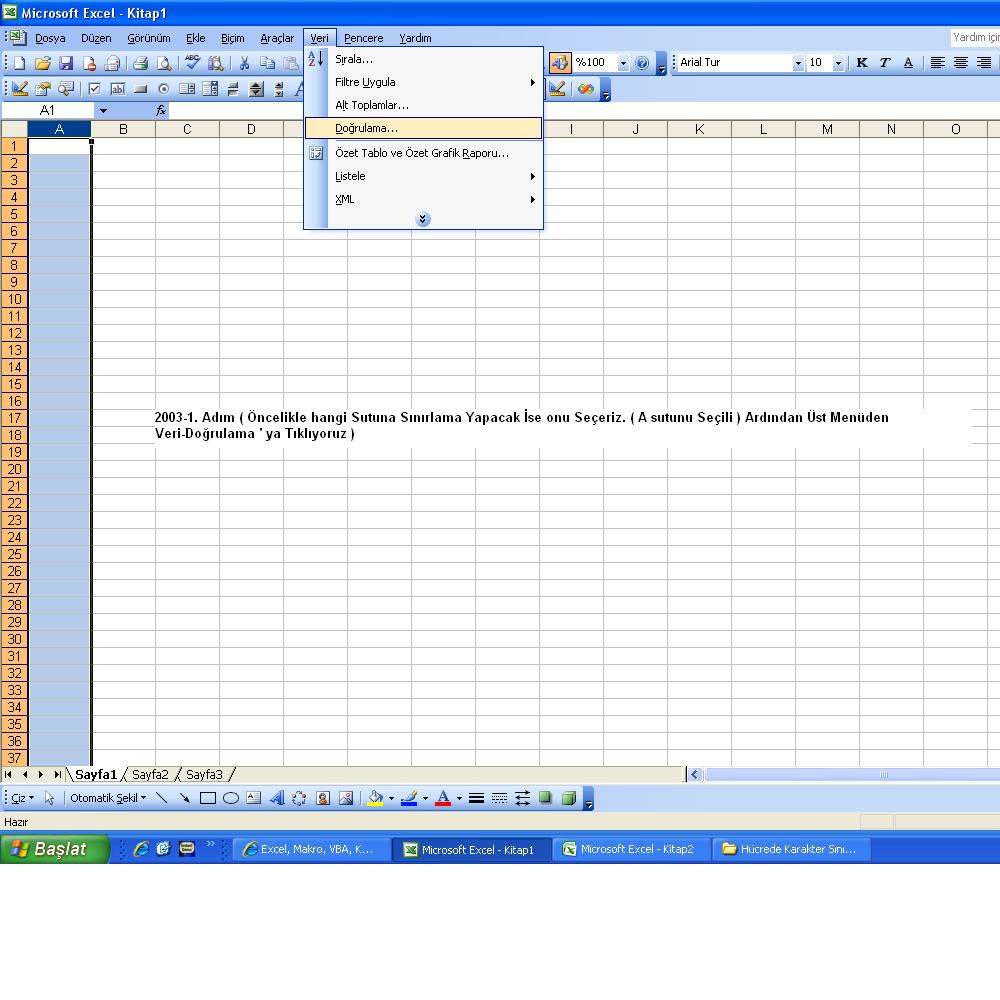Select the Line drawing tool

pos(161,798)
